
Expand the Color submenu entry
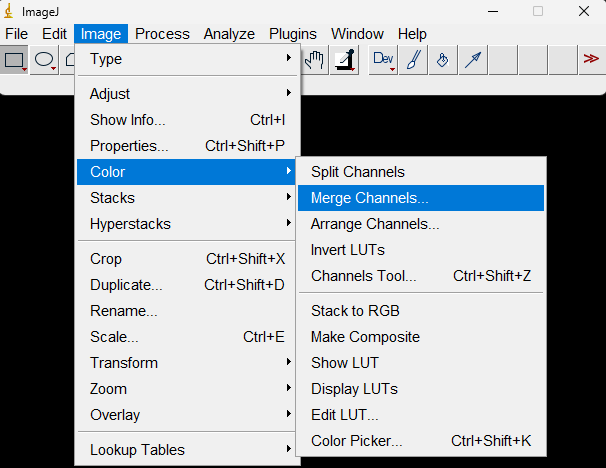click(x=187, y=172)
